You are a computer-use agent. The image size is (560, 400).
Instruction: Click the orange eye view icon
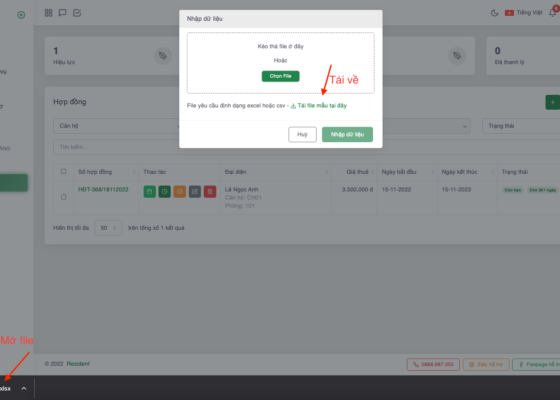[180, 192]
